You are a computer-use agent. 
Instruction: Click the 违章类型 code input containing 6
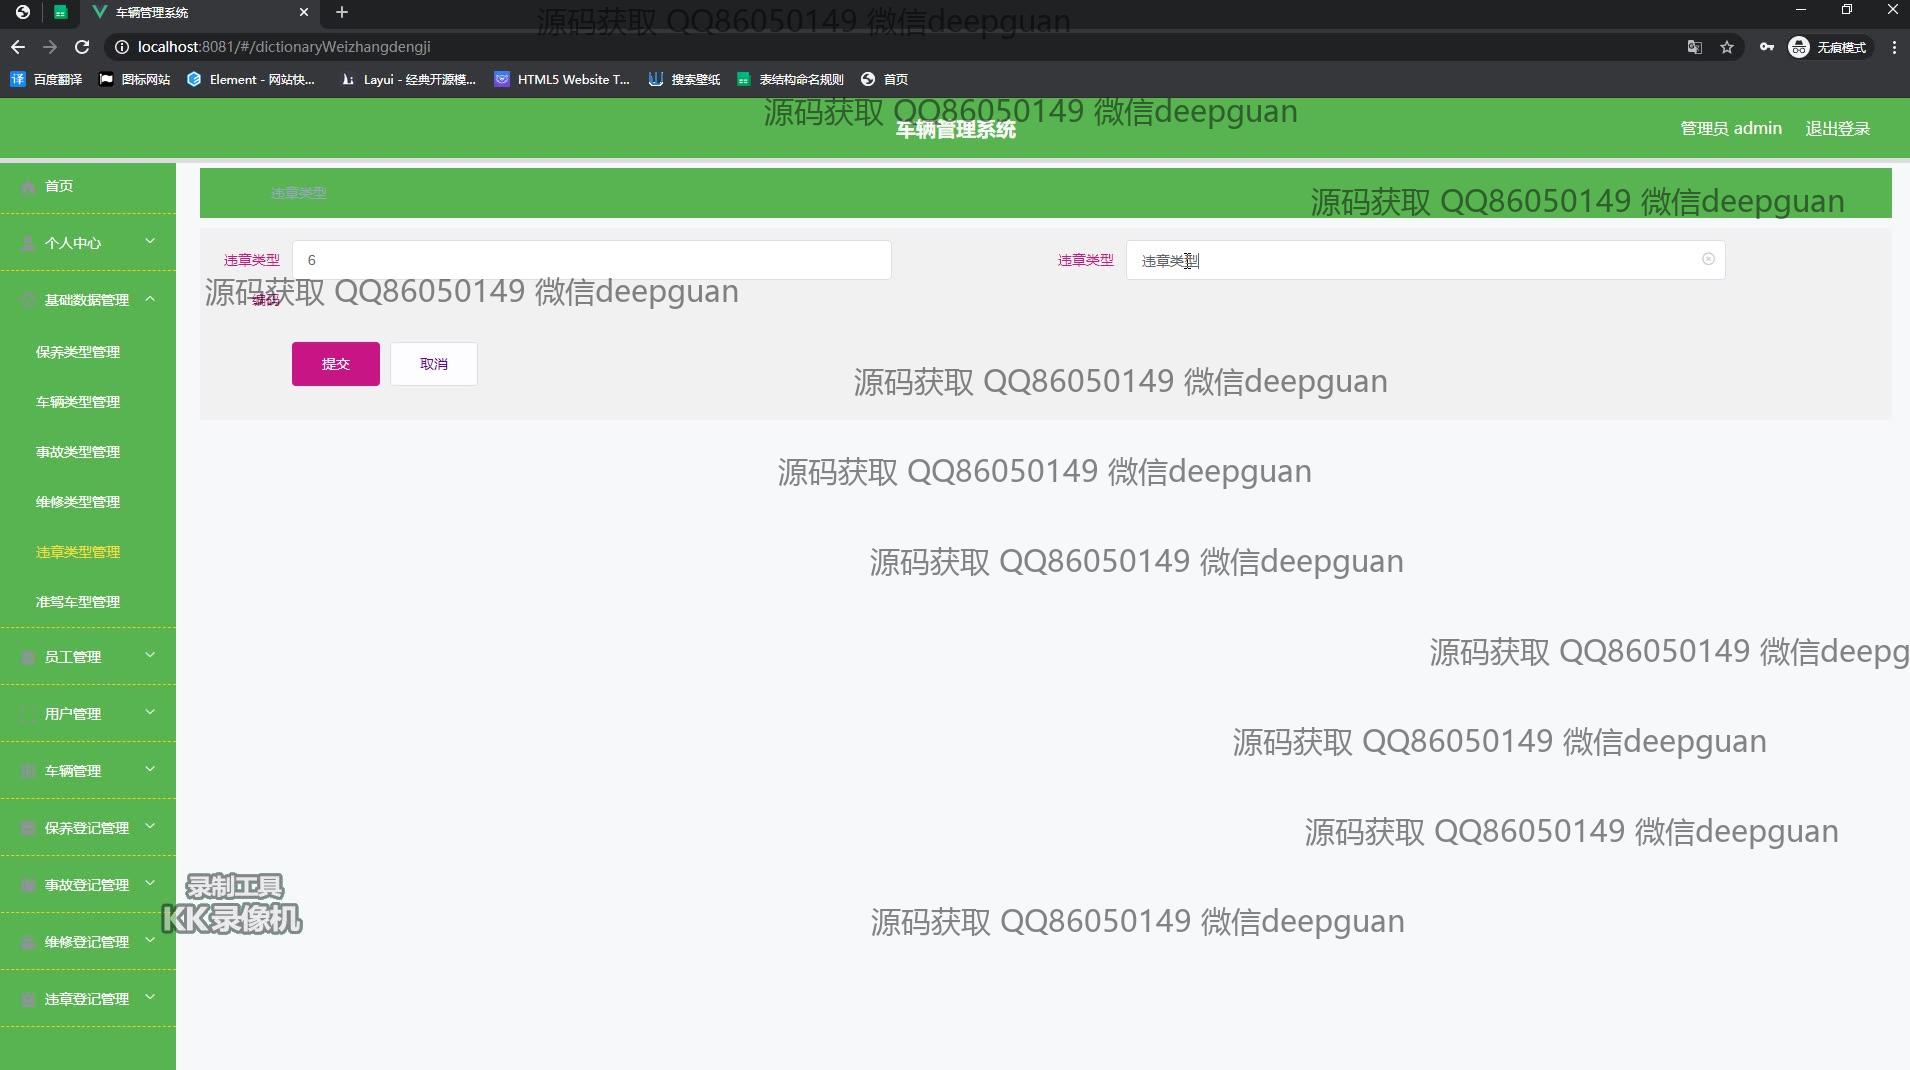tap(591, 260)
